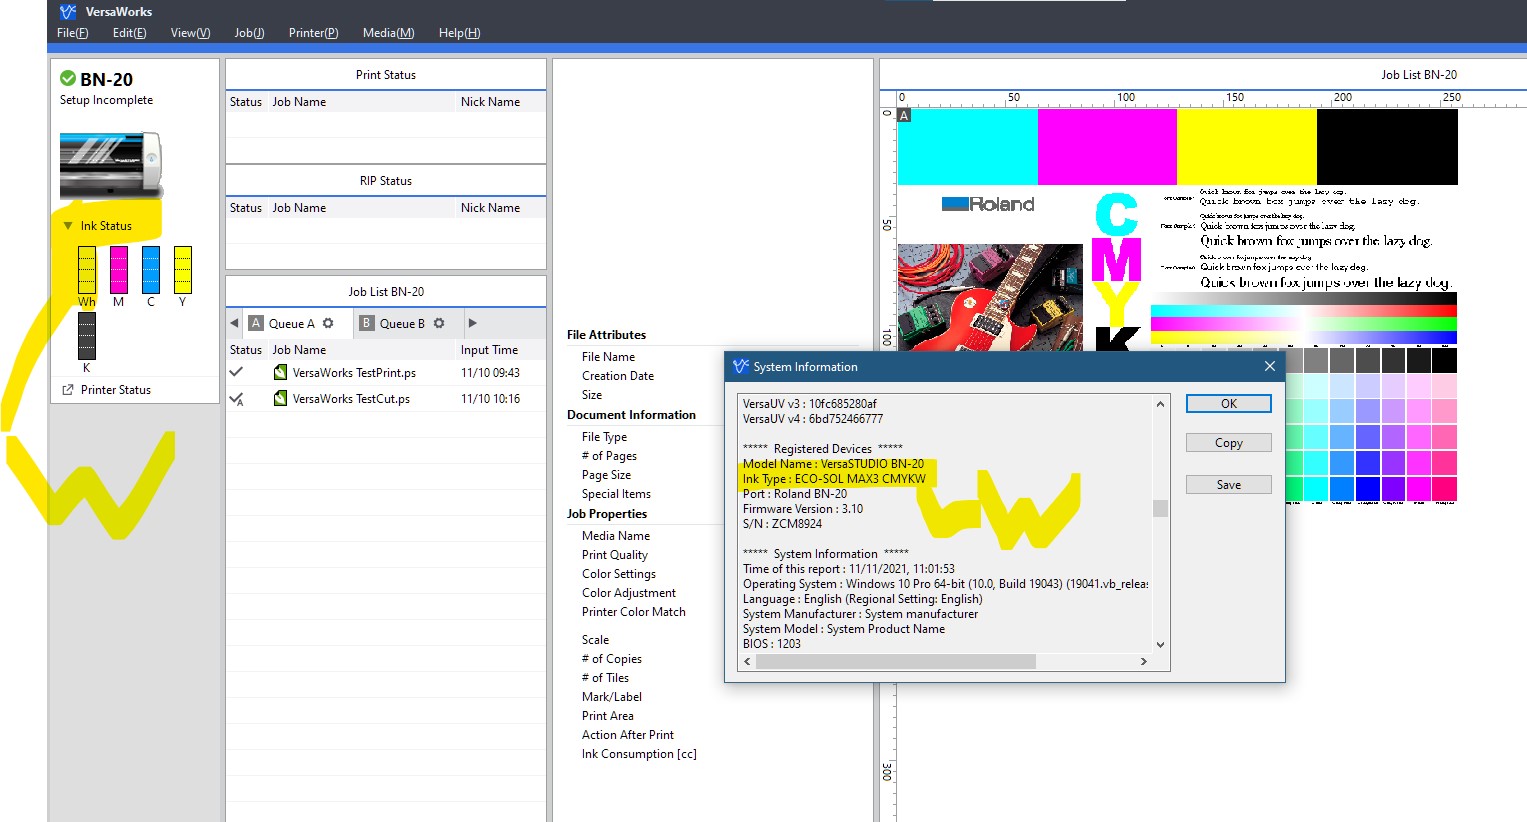Open Queue A settings gear

tap(328, 323)
